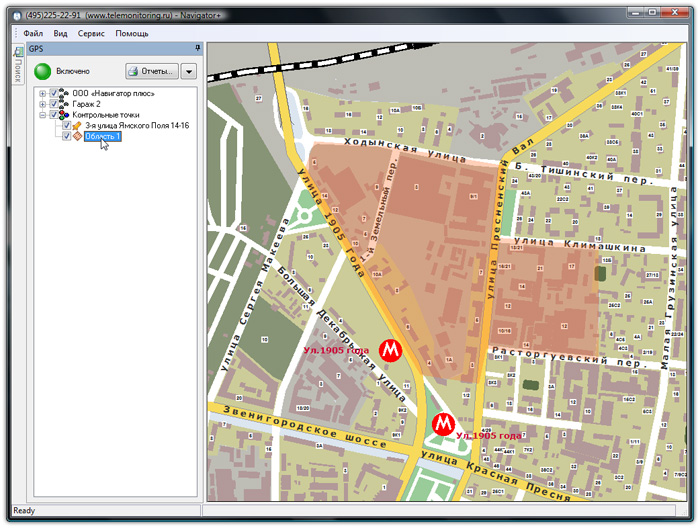Select Контрольные точки tree label

[x=106, y=115]
